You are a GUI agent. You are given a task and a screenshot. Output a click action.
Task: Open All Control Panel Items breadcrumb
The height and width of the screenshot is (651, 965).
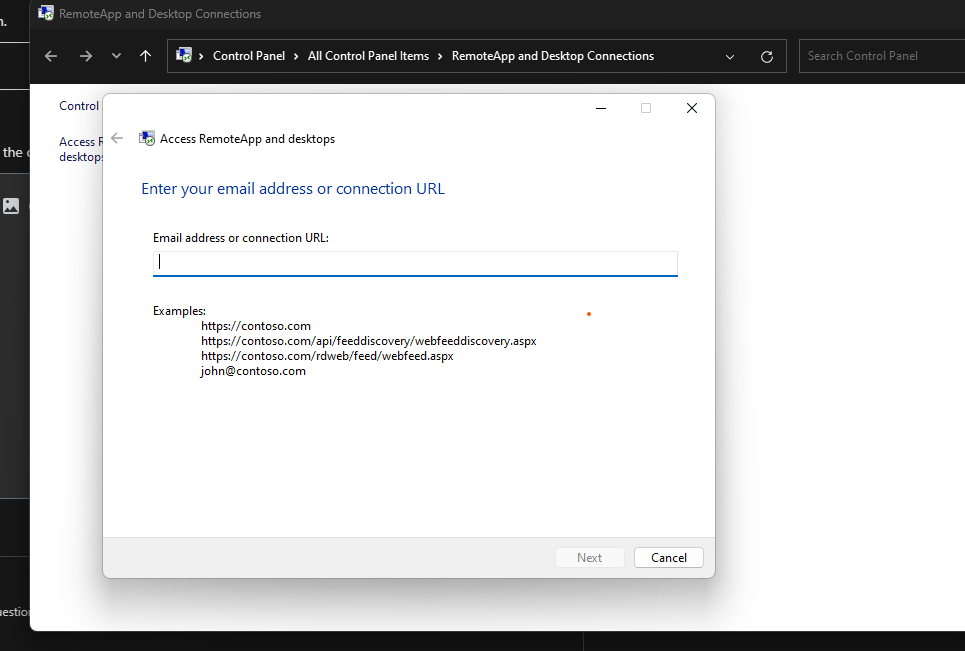[368, 56]
